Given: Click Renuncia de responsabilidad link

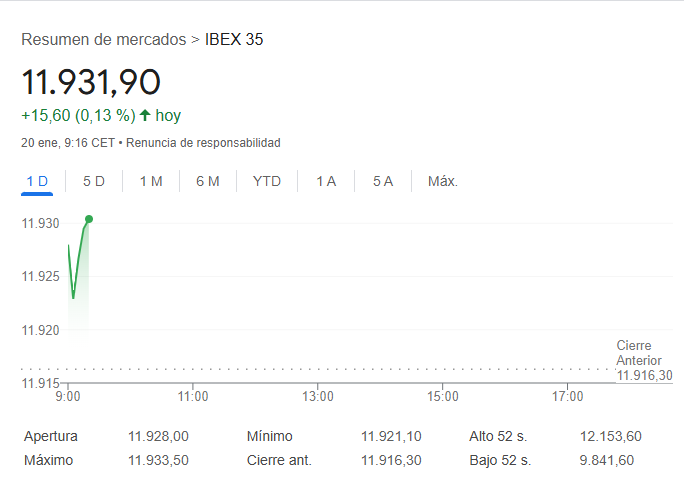Looking at the screenshot, I should click(203, 143).
